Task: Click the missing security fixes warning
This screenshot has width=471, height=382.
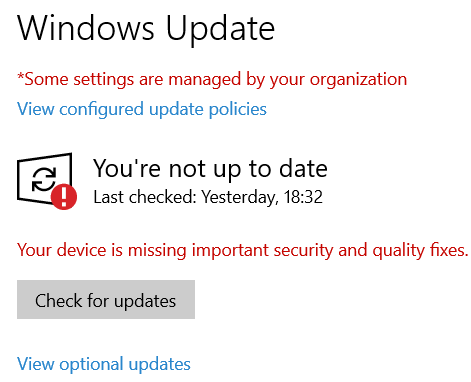Action: tap(243, 250)
